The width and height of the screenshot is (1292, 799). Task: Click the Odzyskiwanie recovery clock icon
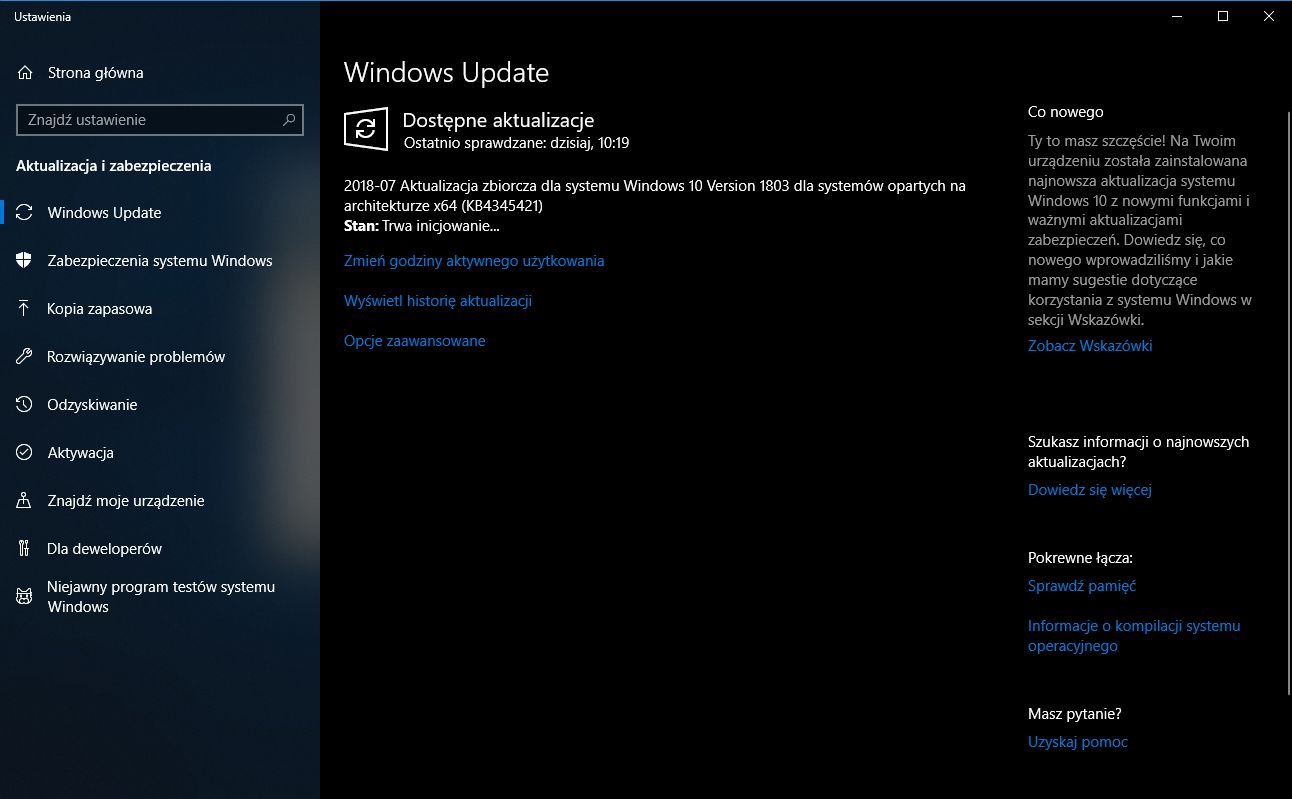coord(25,404)
